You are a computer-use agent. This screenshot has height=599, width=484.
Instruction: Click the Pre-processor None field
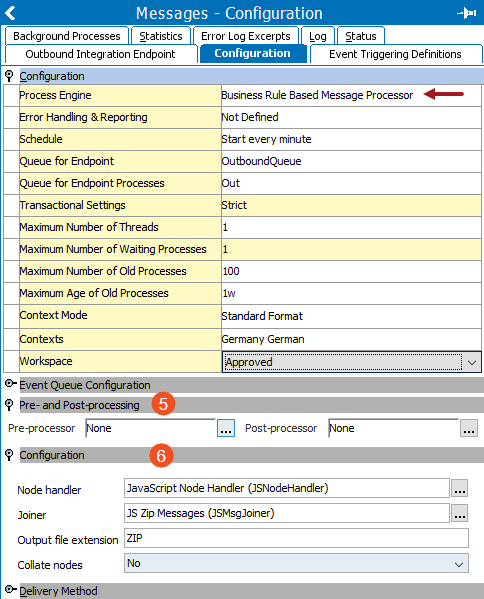(151, 428)
